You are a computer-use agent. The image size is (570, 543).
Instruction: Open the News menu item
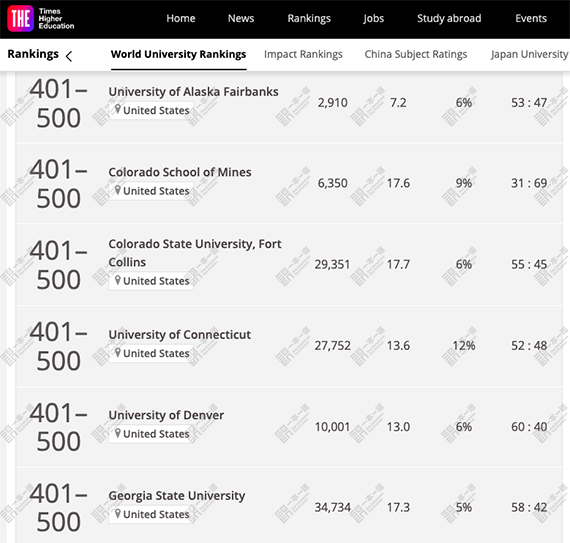tap(241, 18)
